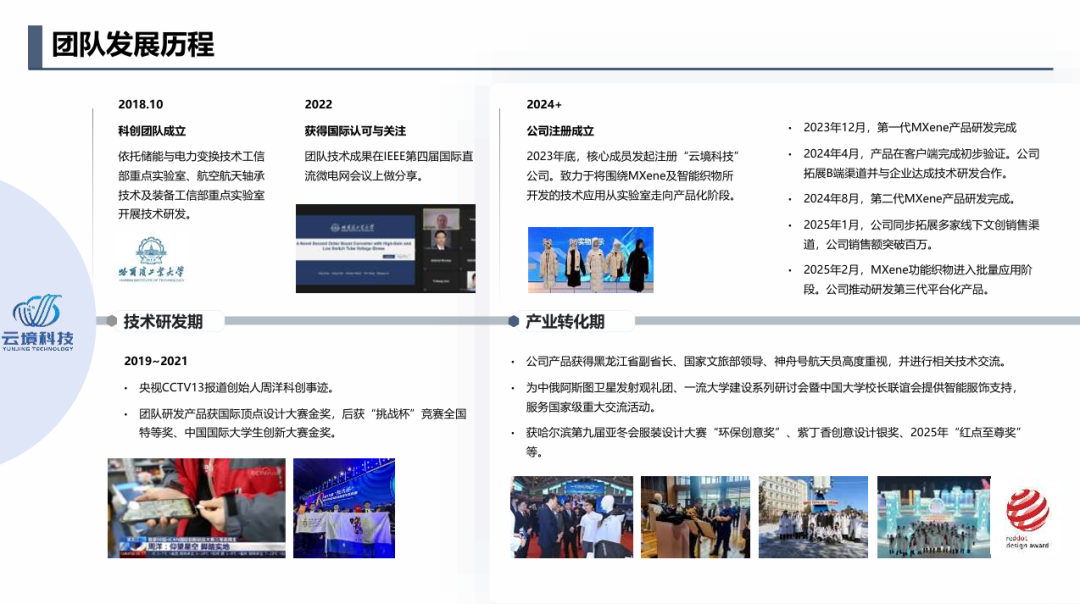Screen dimensions: 1080x604
Task: Click the 2022 date heading
Action: 318,104
